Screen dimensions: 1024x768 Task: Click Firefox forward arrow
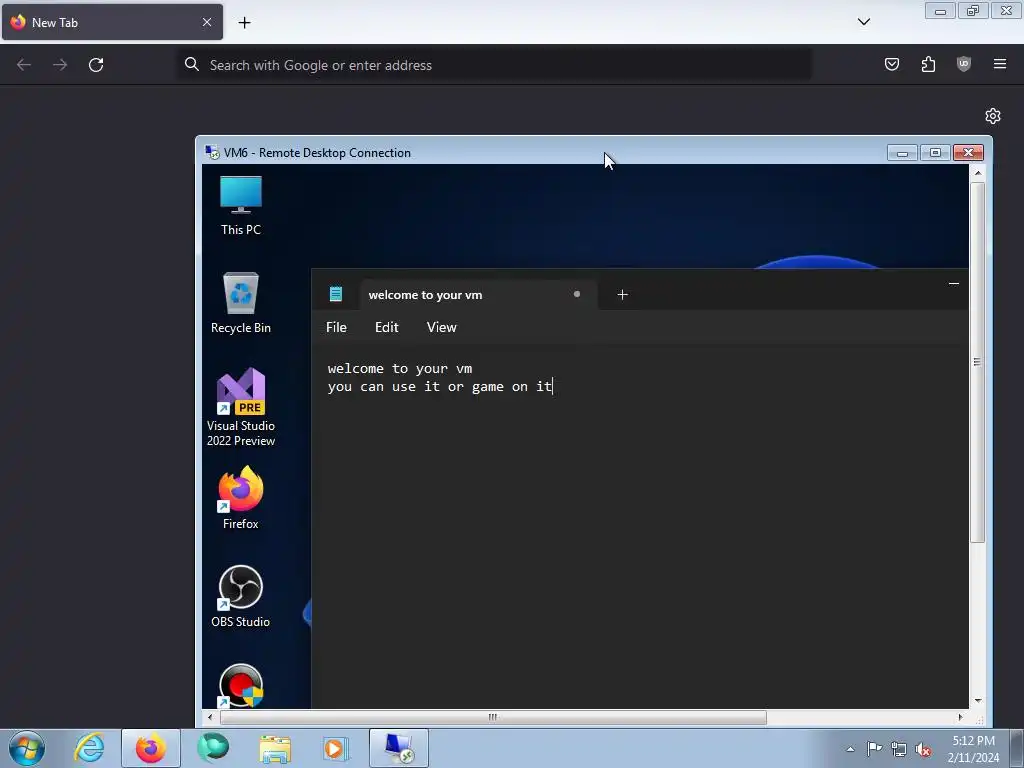click(60, 65)
